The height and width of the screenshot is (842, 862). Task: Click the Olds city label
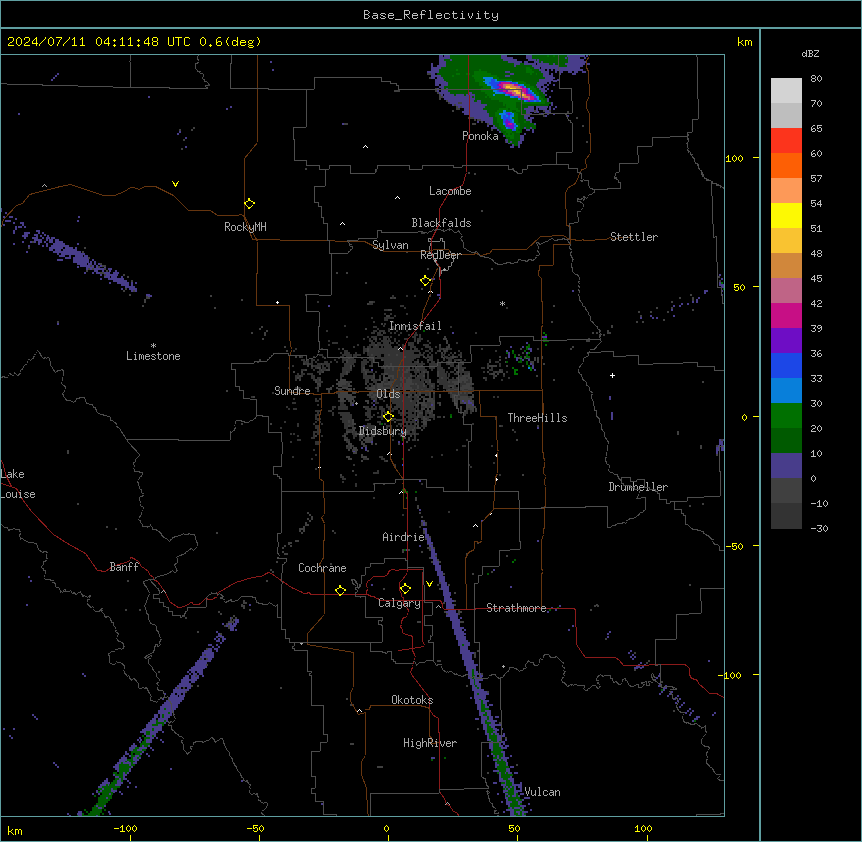click(x=388, y=394)
